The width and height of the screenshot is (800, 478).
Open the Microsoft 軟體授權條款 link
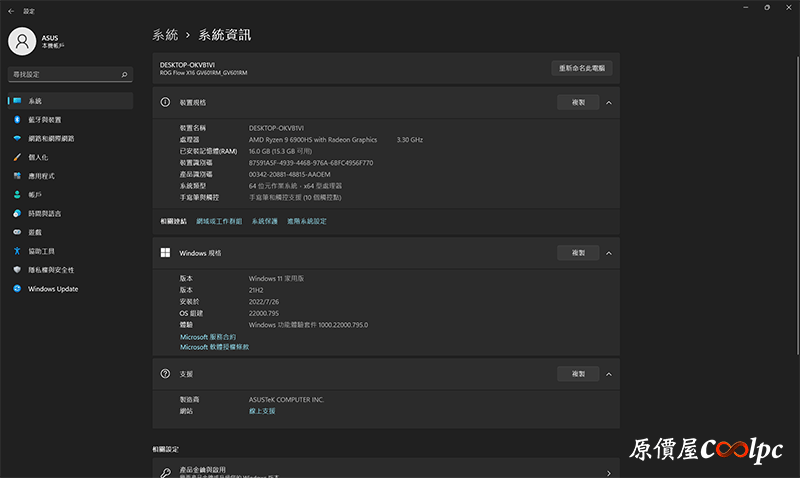(214, 347)
